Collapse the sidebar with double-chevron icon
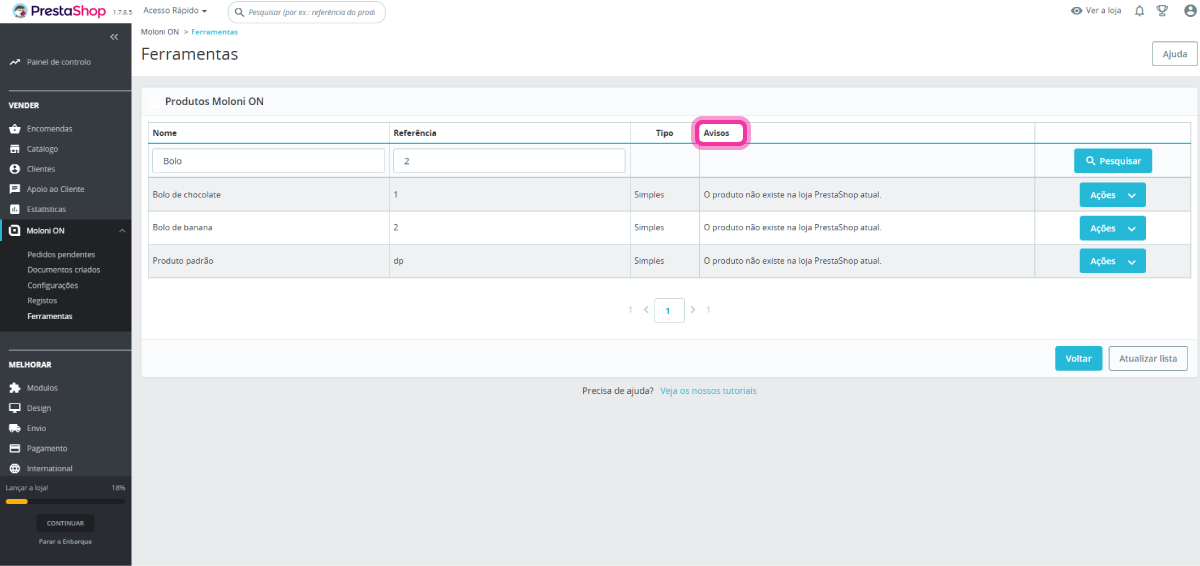The height and width of the screenshot is (566, 1200). point(114,37)
